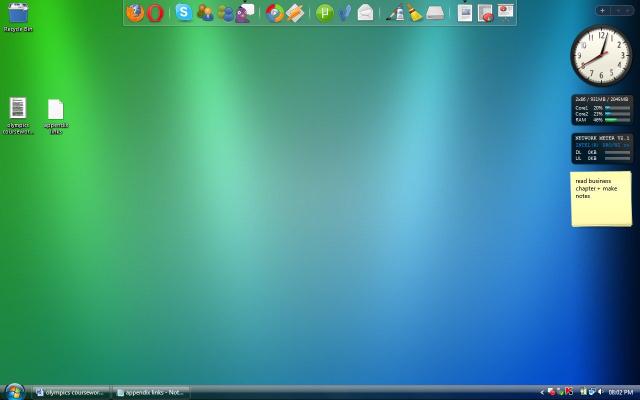
Task: Launch uTorrent from the dock
Action: (x=324, y=13)
